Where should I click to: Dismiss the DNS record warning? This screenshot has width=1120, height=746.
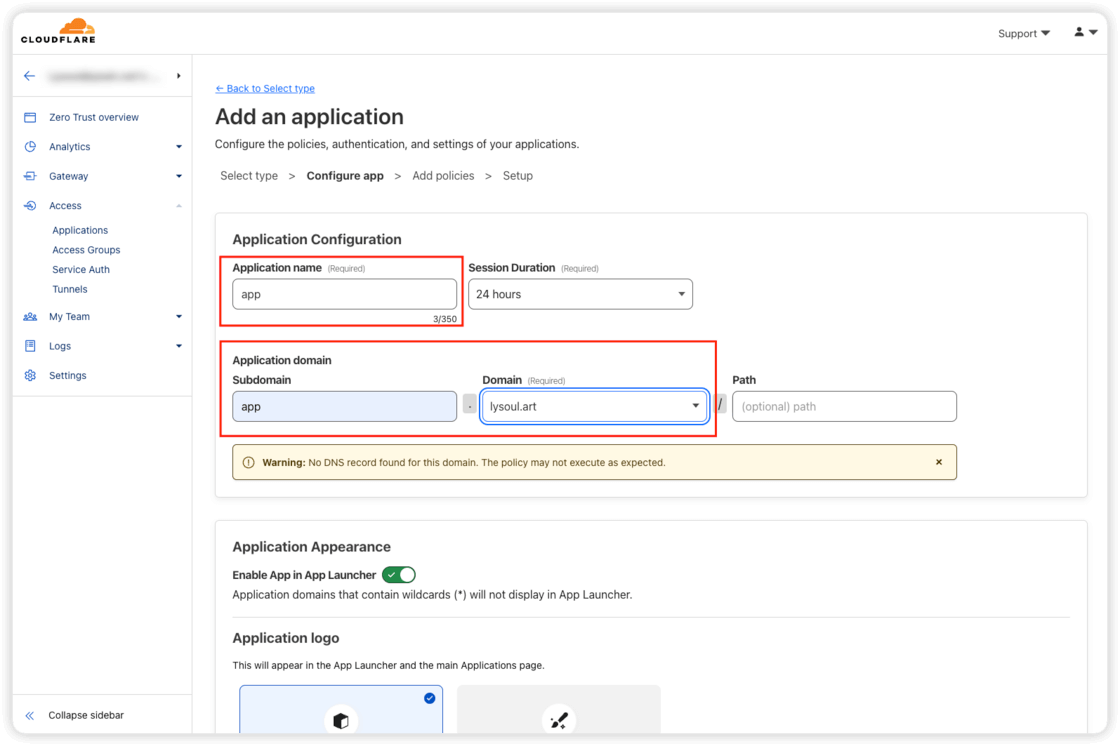pyautogui.click(x=938, y=462)
